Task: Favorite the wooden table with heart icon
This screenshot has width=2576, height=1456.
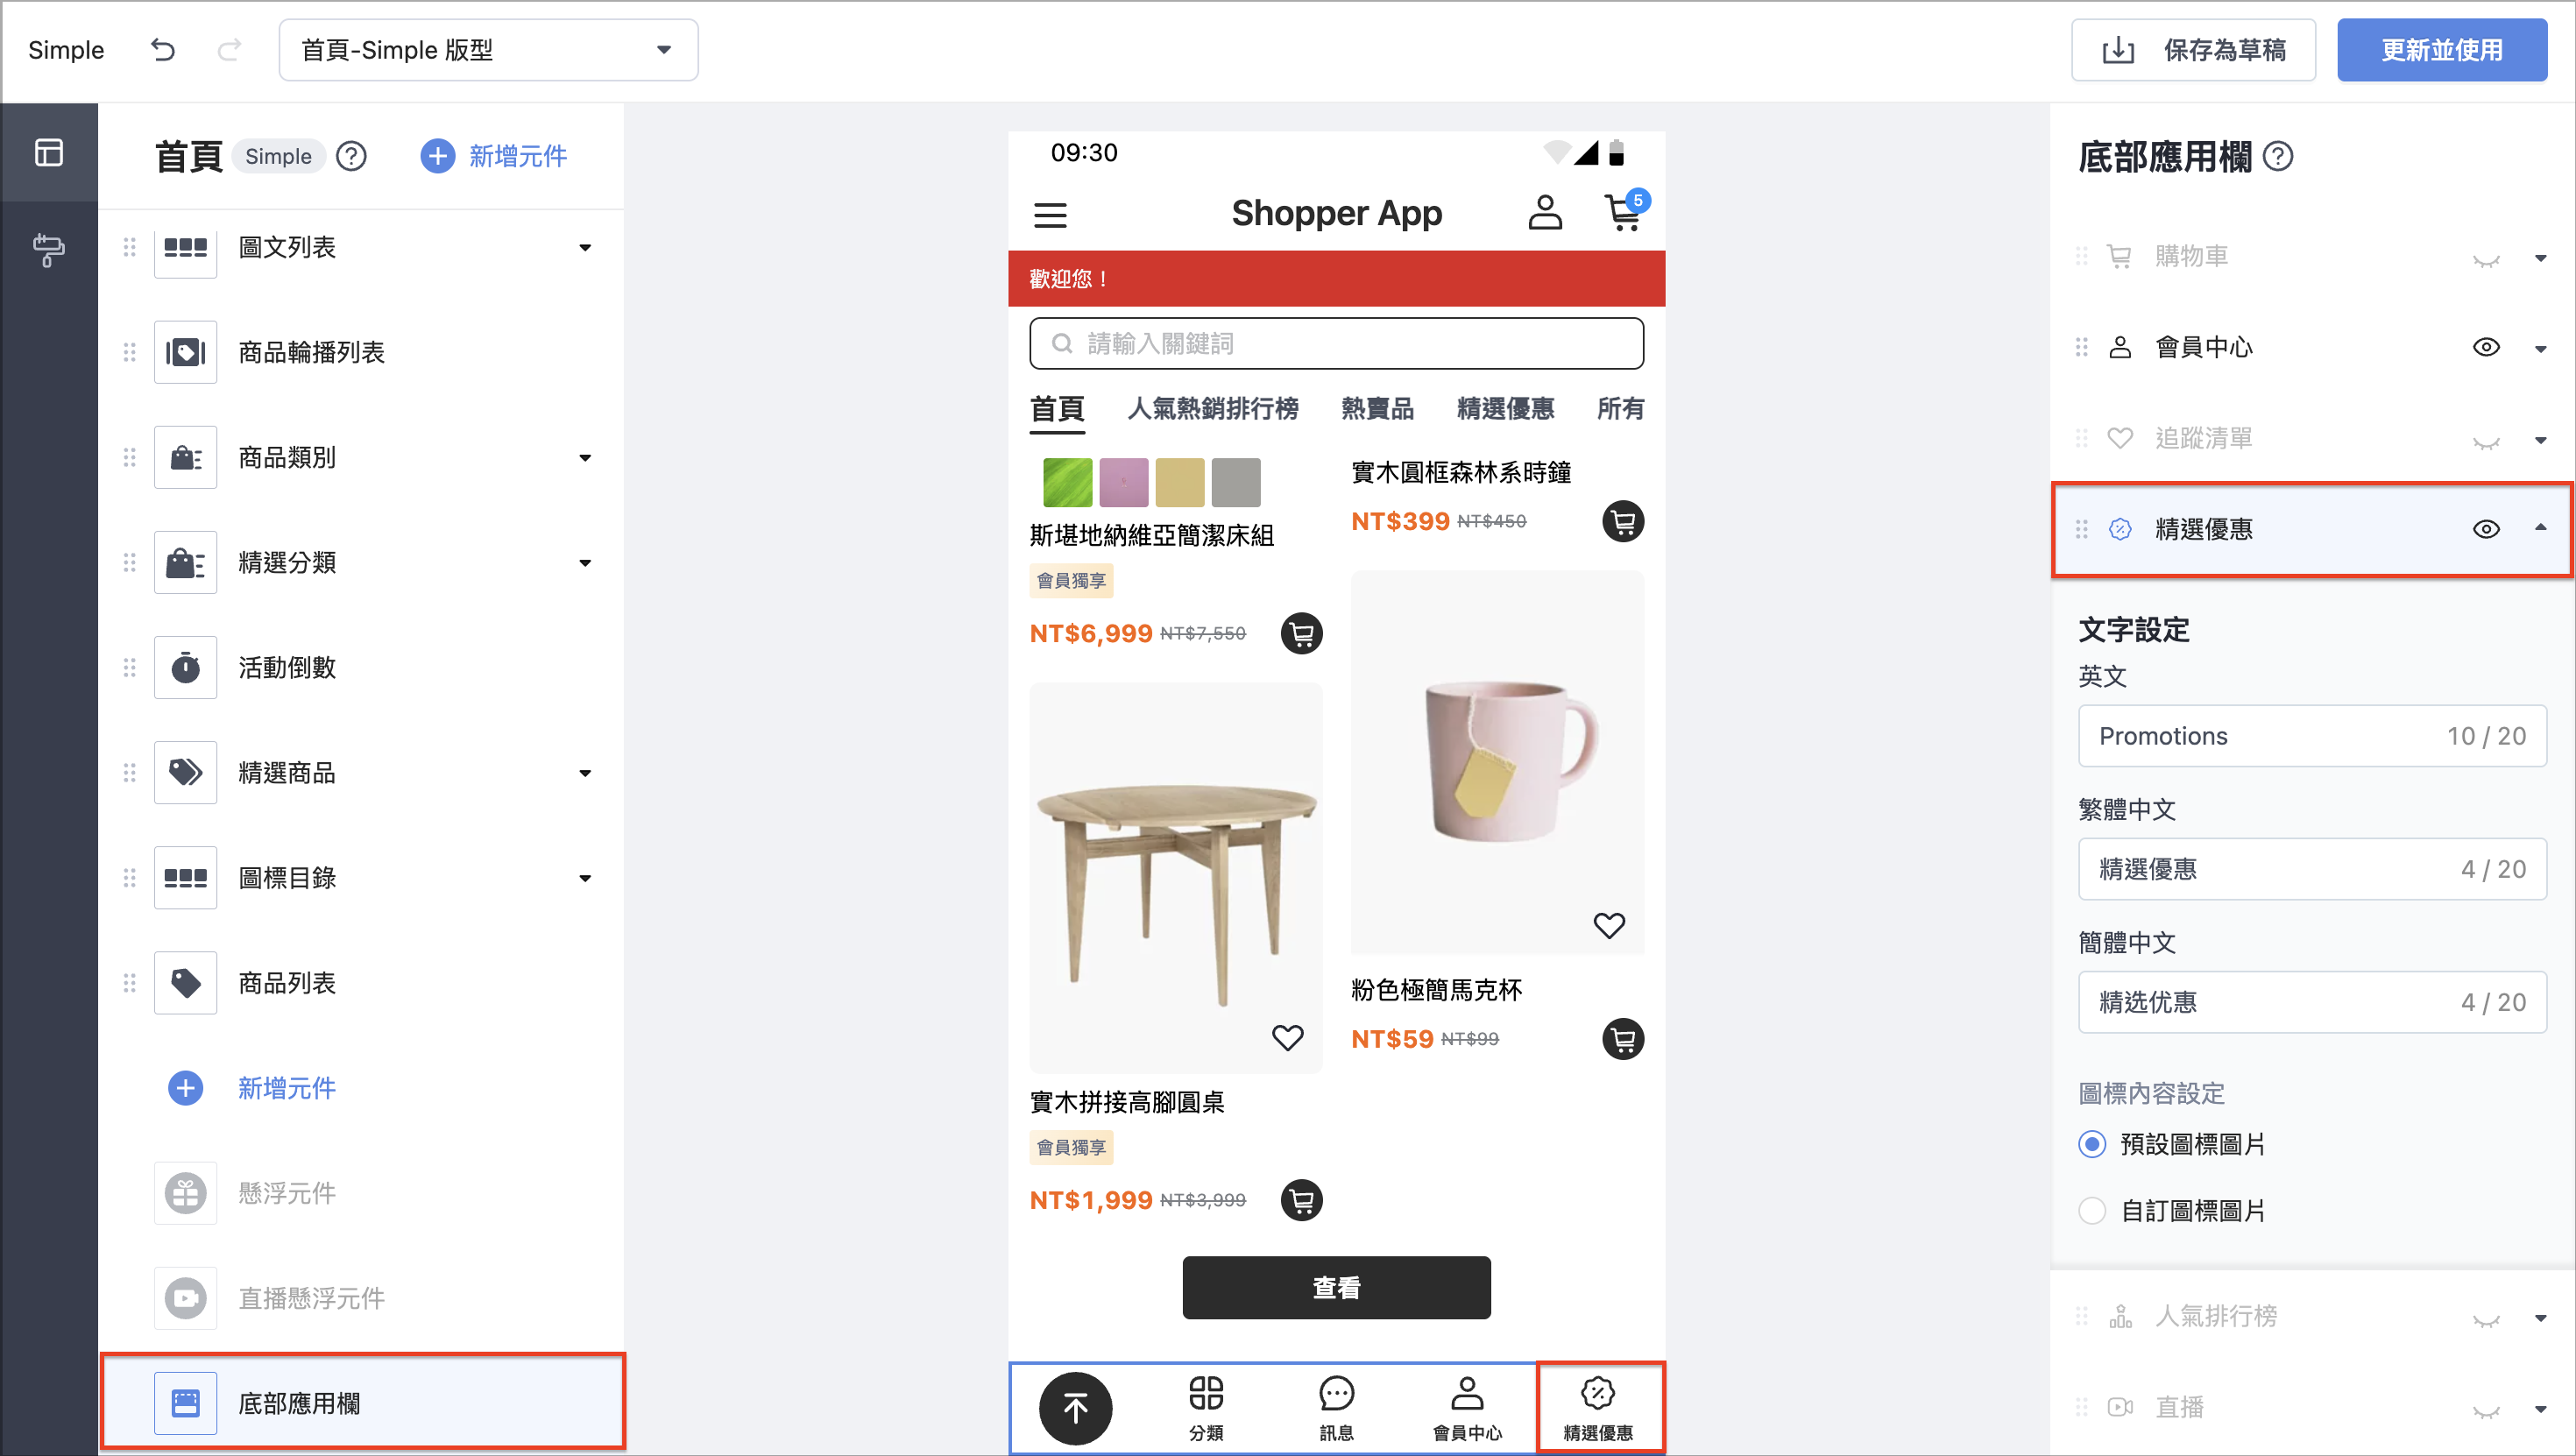Action: pos(1288,1037)
